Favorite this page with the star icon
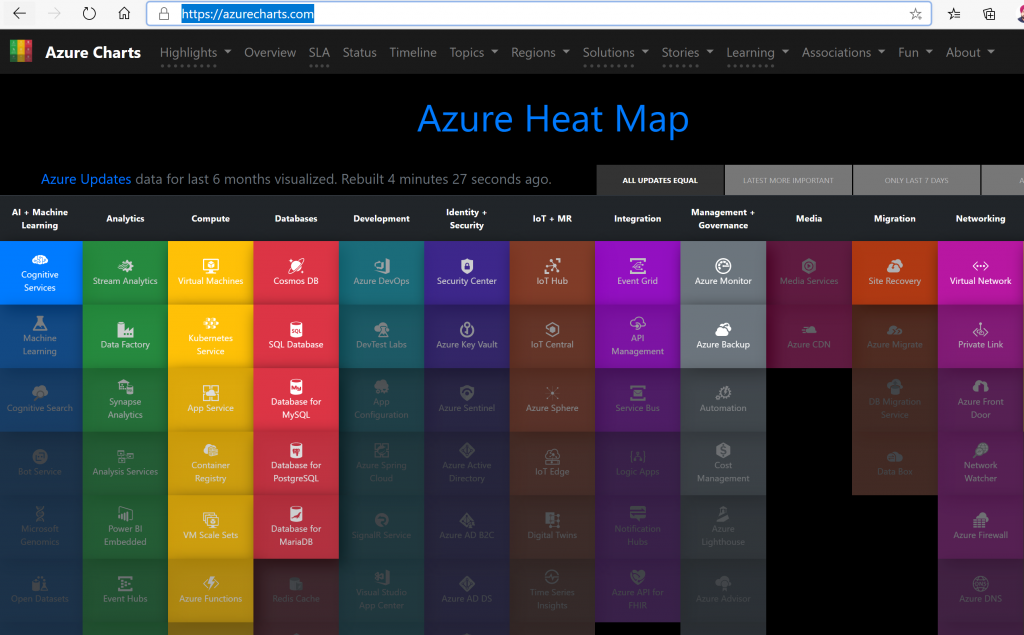This screenshot has width=1024, height=635. [915, 14]
